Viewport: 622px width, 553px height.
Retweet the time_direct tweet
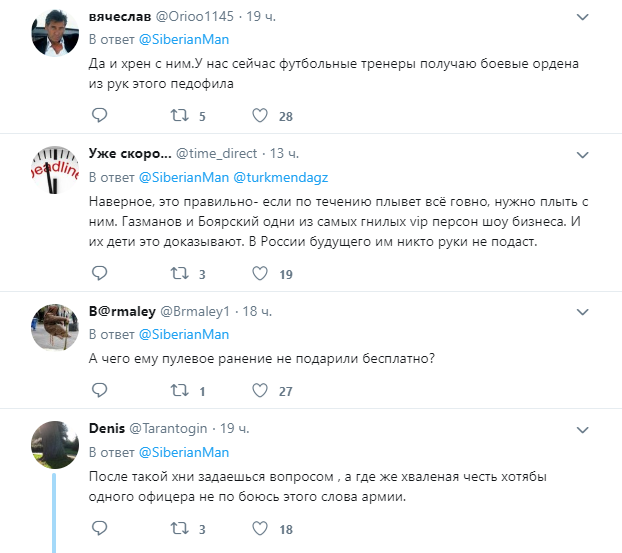click(x=180, y=273)
